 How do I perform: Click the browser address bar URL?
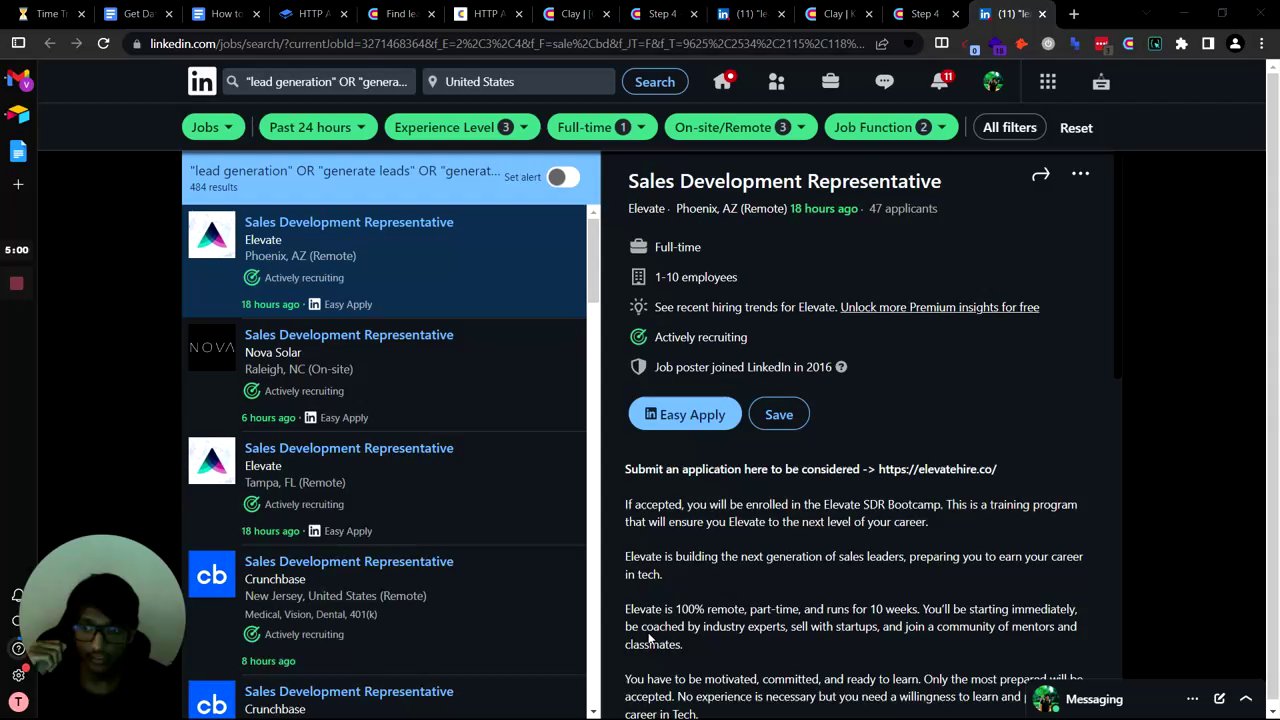pyautogui.click(x=507, y=43)
